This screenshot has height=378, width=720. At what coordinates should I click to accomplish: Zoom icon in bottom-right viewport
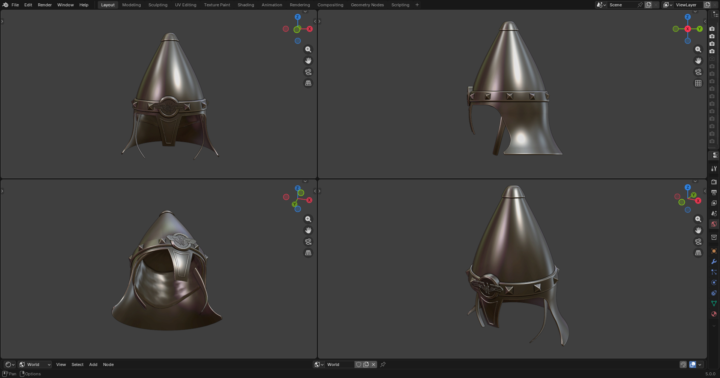point(698,219)
